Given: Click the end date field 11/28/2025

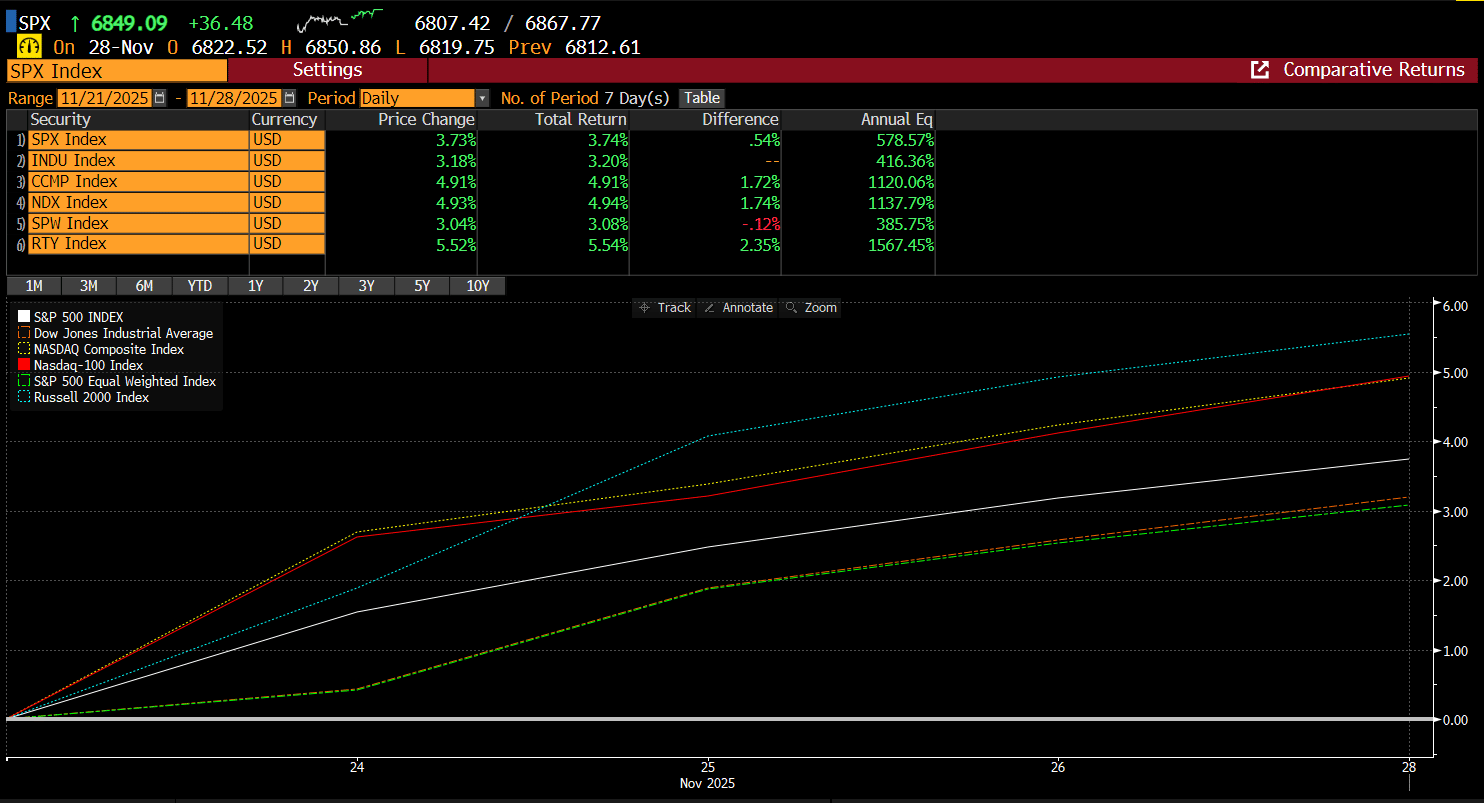Looking at the screenshot, I should pos(234,98).
